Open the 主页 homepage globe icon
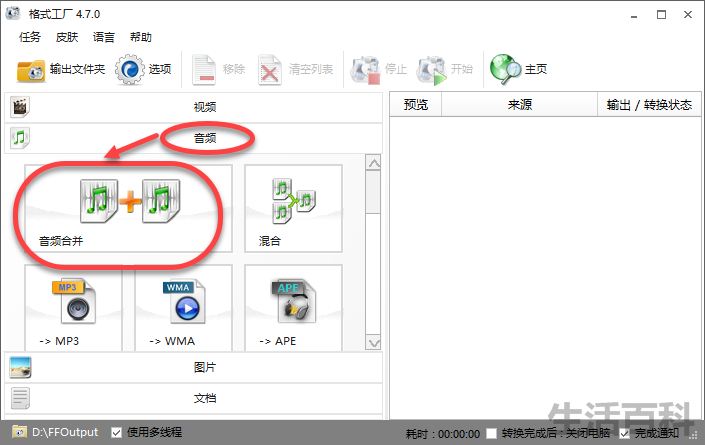 coord(505,69)
